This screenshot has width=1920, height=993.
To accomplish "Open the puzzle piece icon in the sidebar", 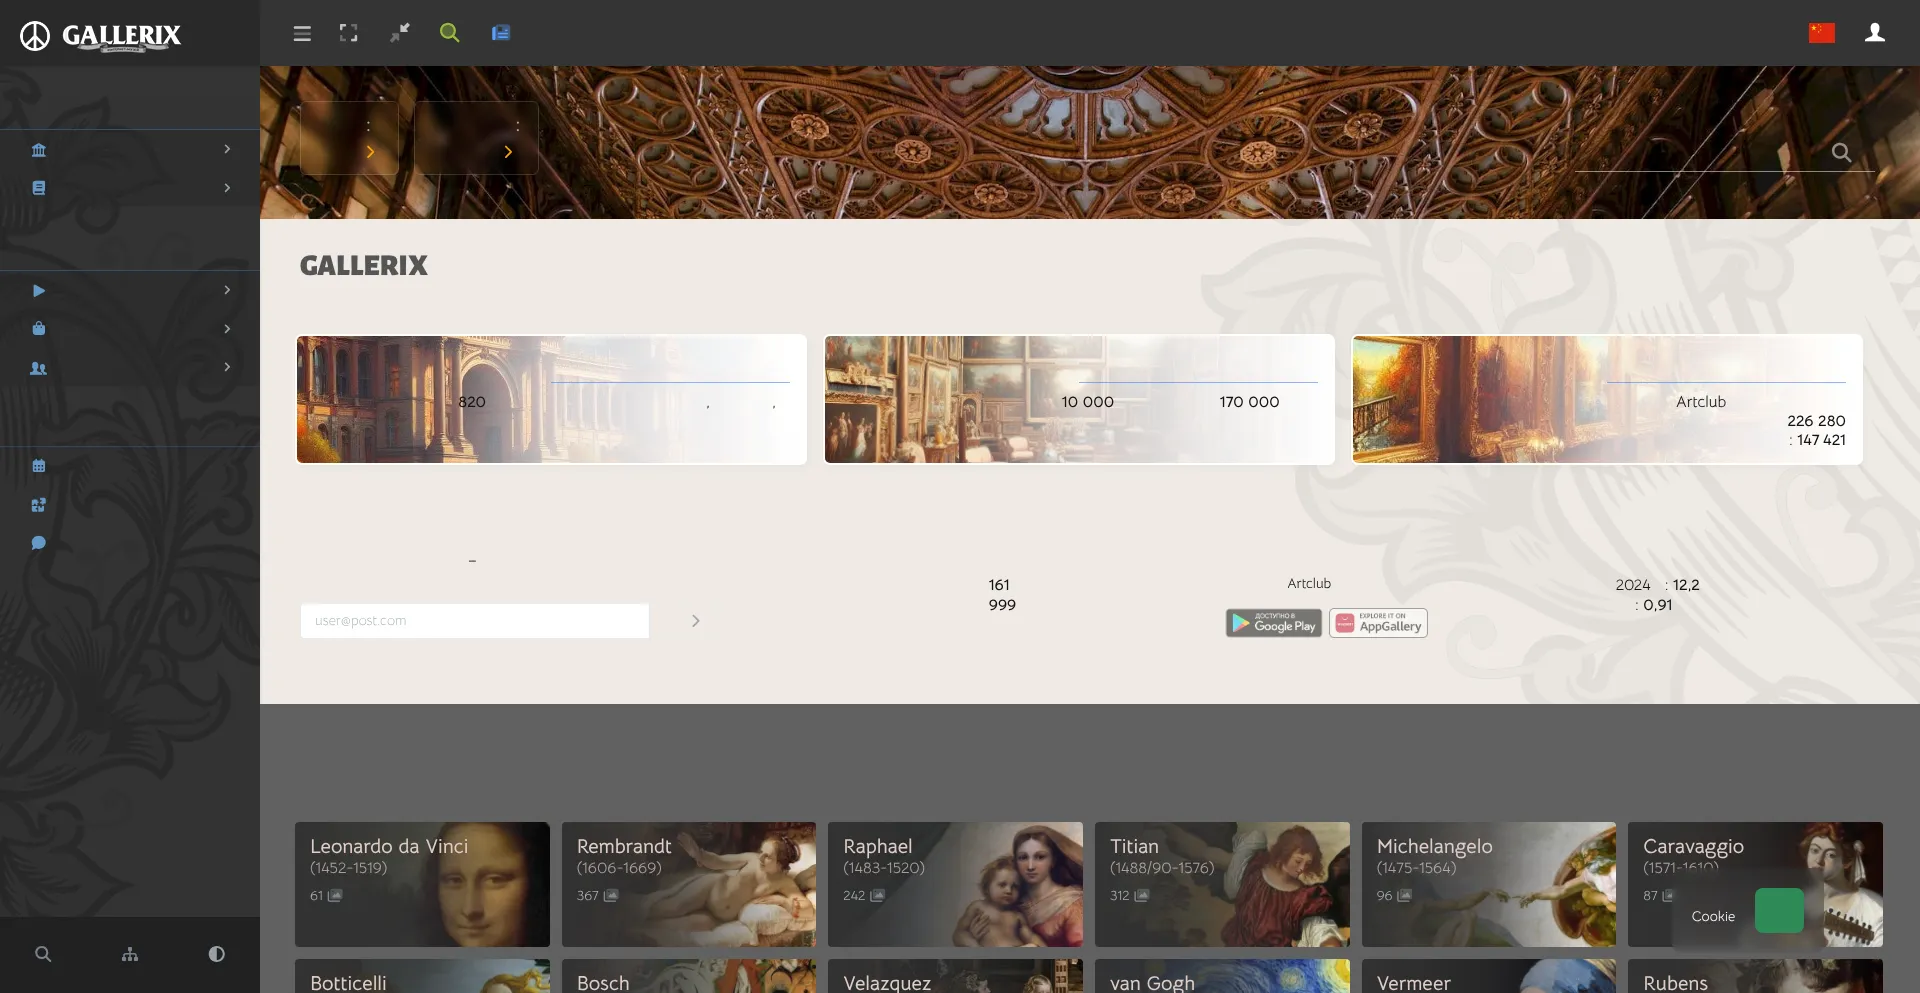I will coord(39,505).
